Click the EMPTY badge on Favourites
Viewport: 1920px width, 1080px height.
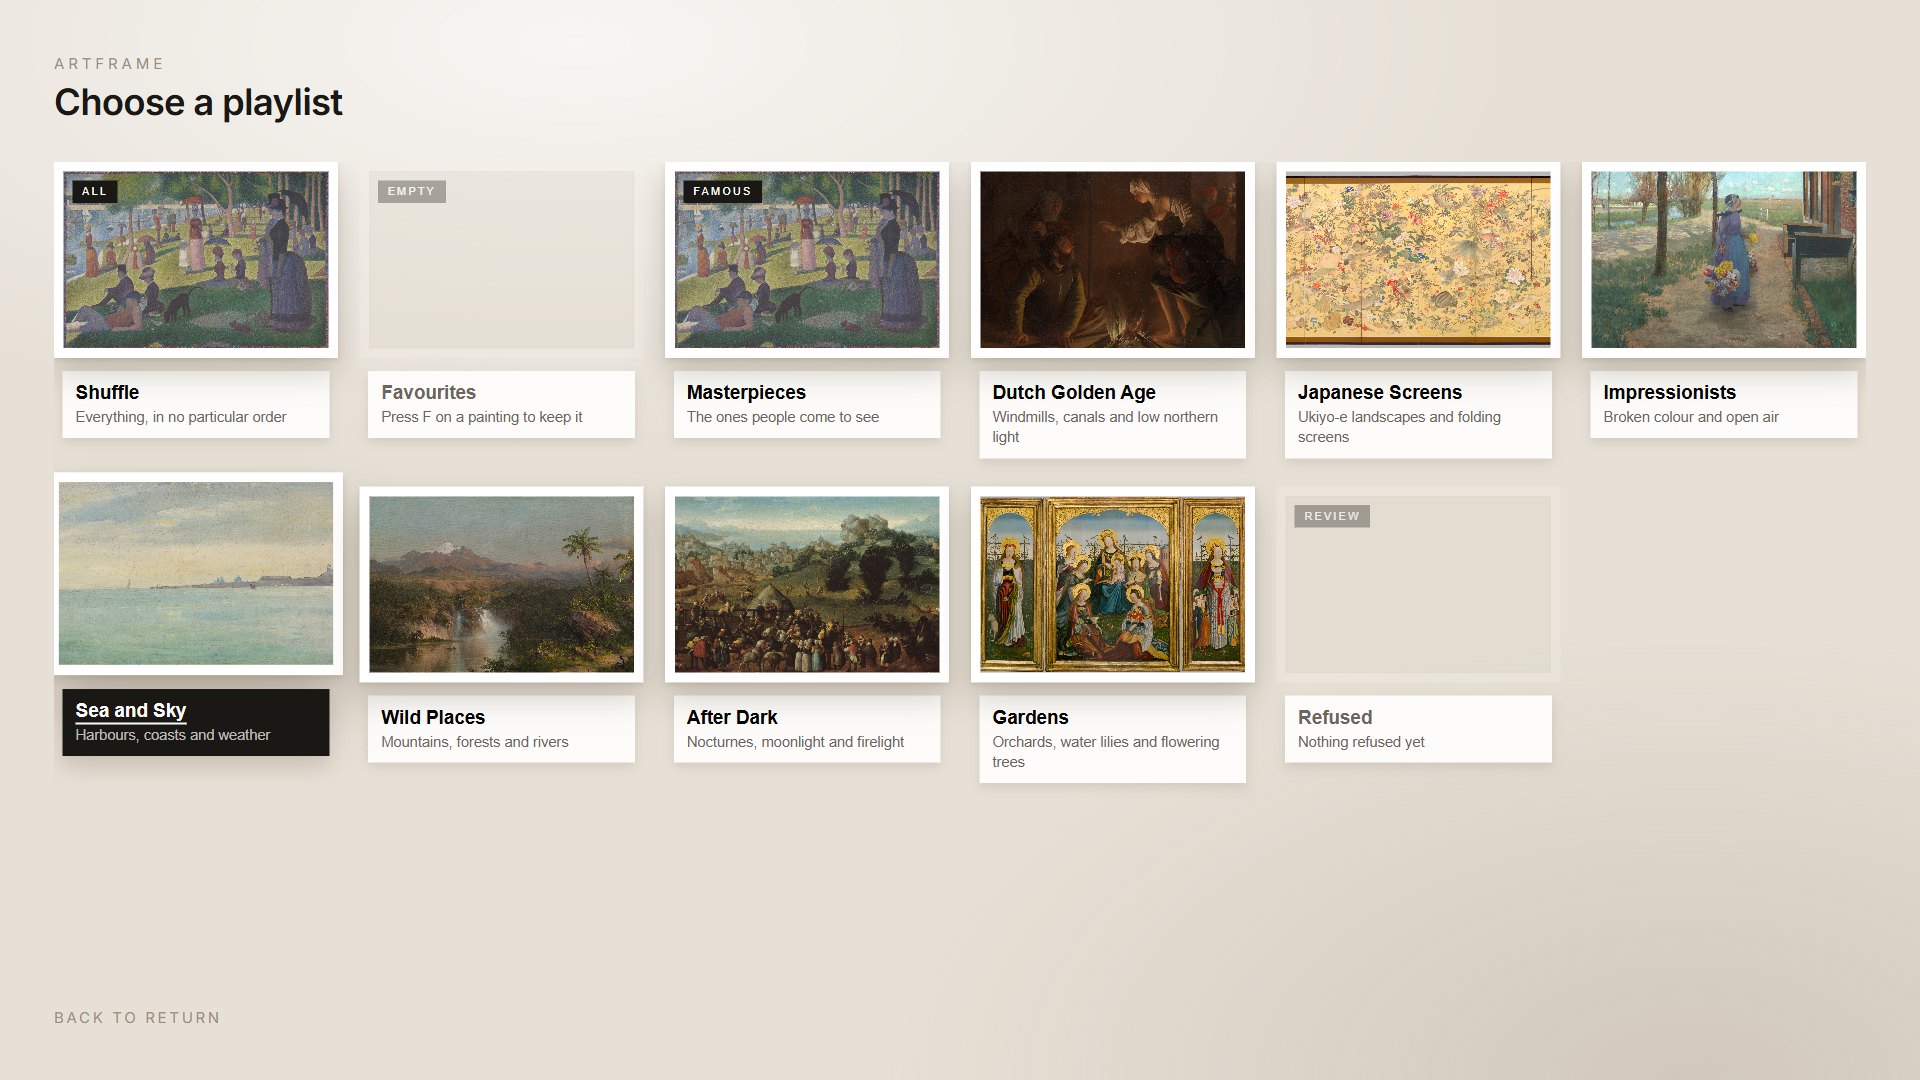coord(411,191)
